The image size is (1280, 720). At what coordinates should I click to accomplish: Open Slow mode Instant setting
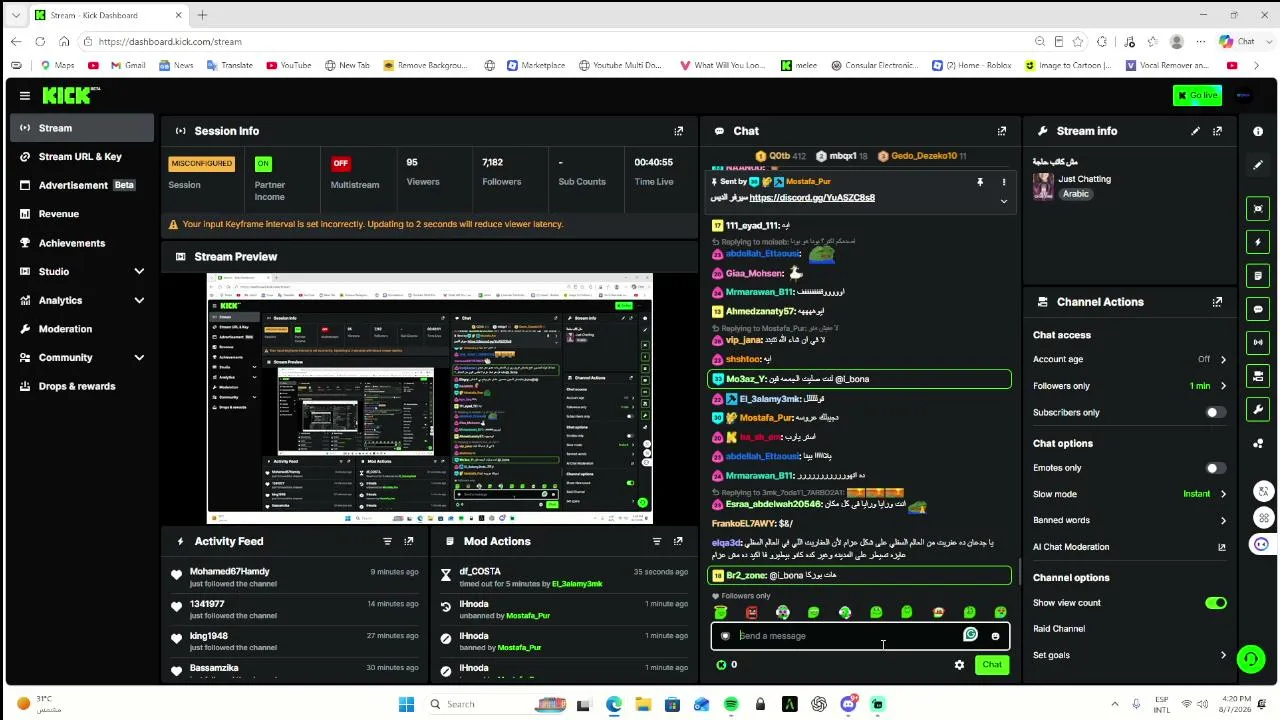[x=1130, y=494]
